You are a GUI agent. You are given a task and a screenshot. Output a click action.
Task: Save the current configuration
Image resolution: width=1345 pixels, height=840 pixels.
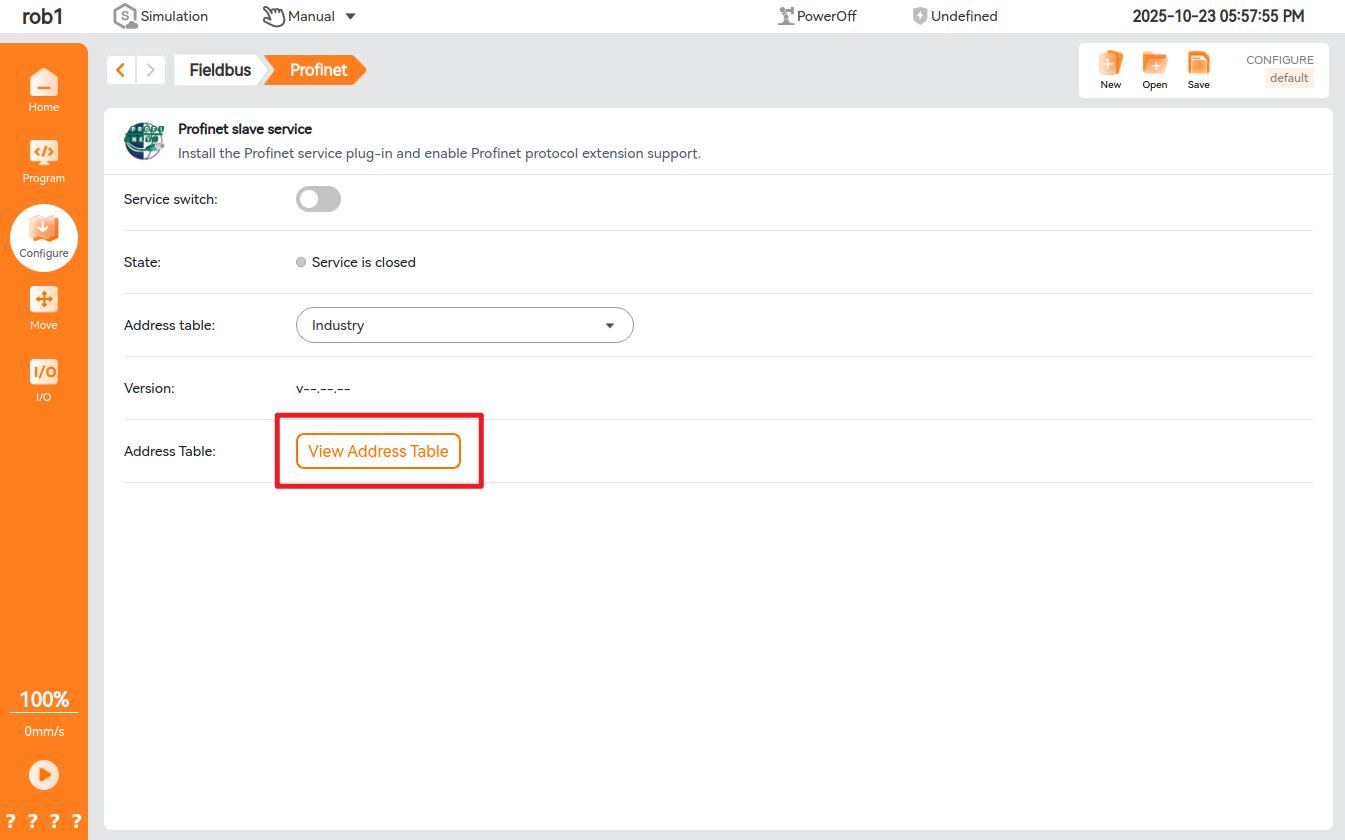click(x=1198, y=70)
